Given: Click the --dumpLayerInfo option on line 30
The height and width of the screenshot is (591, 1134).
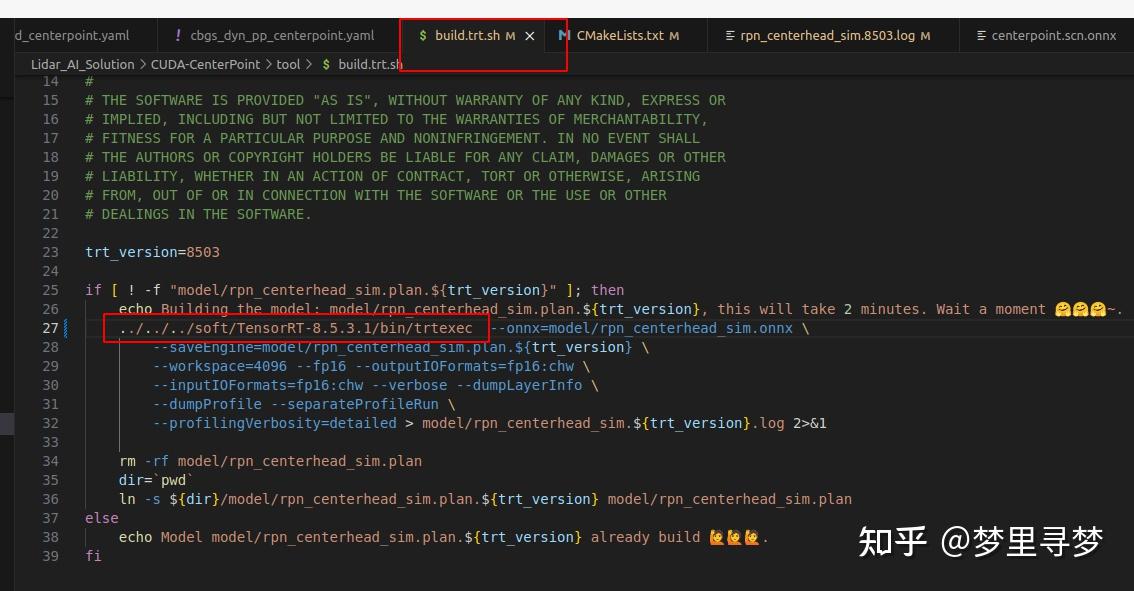Looking at the screenshot, I should 519,386.
